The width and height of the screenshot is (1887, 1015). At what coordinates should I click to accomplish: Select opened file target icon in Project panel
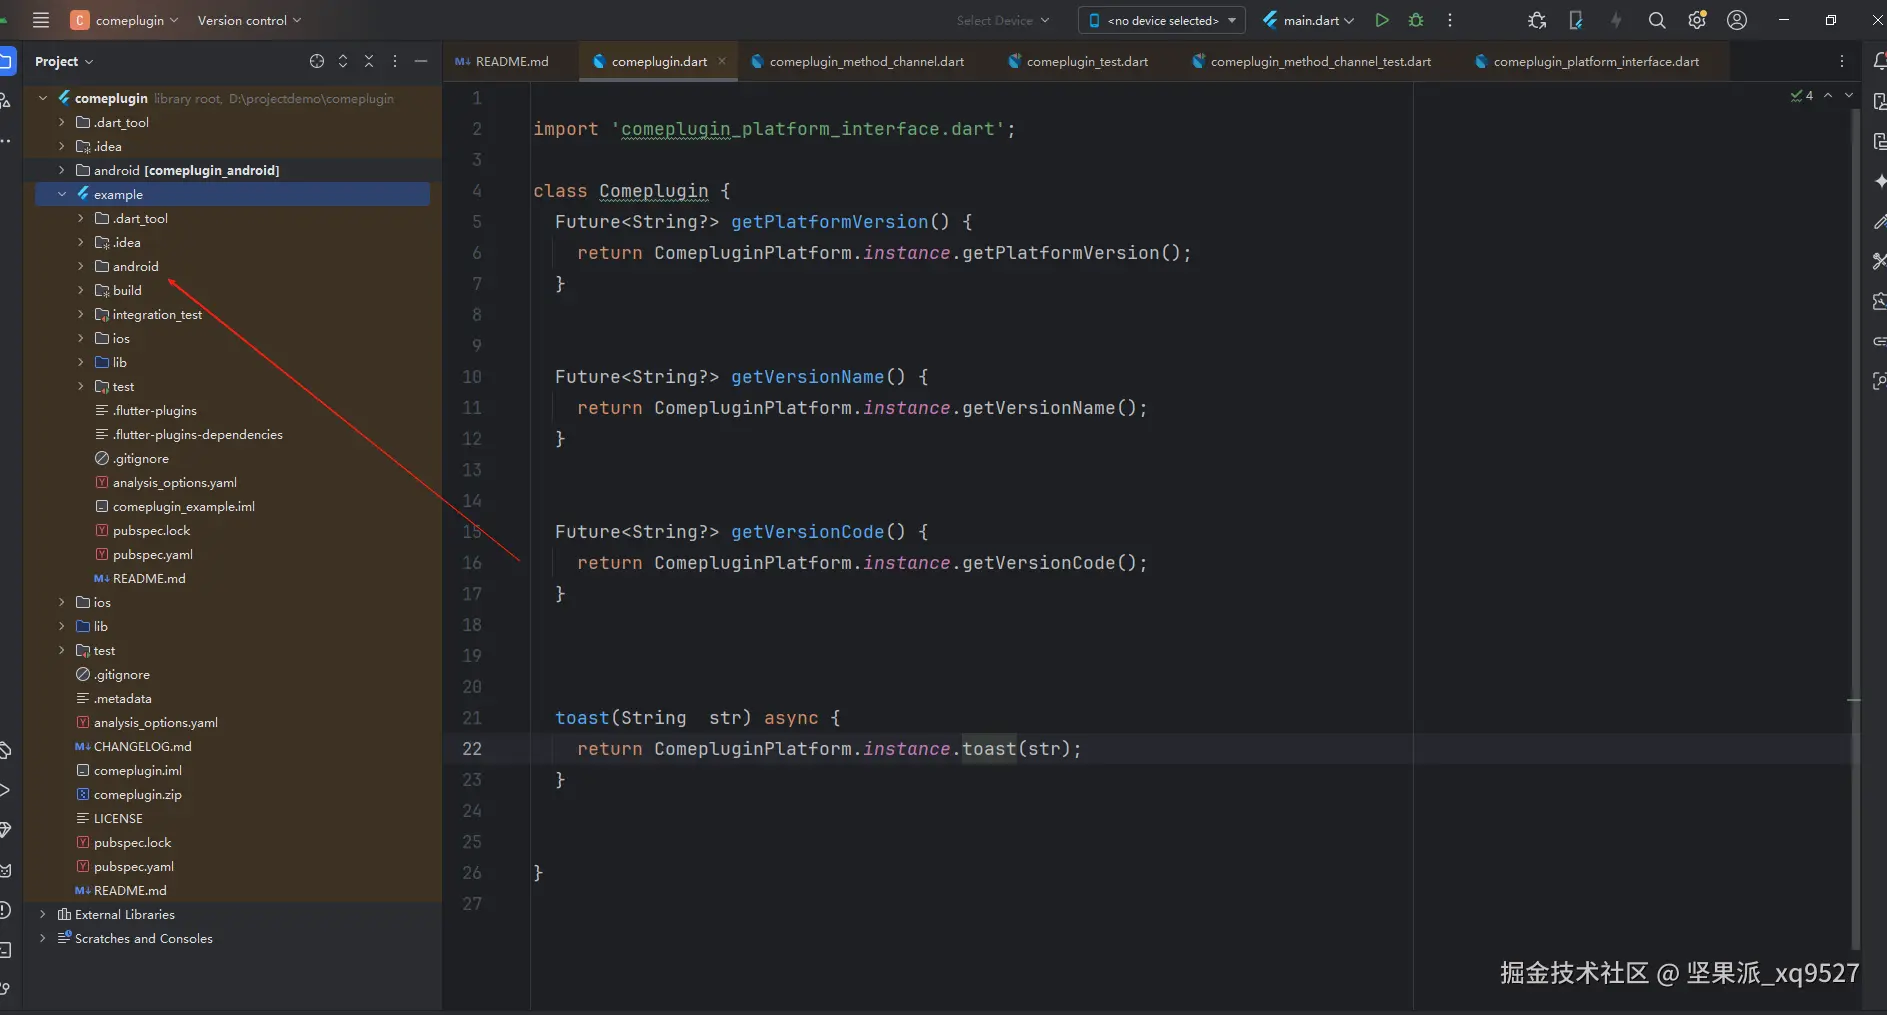[317, 61]
